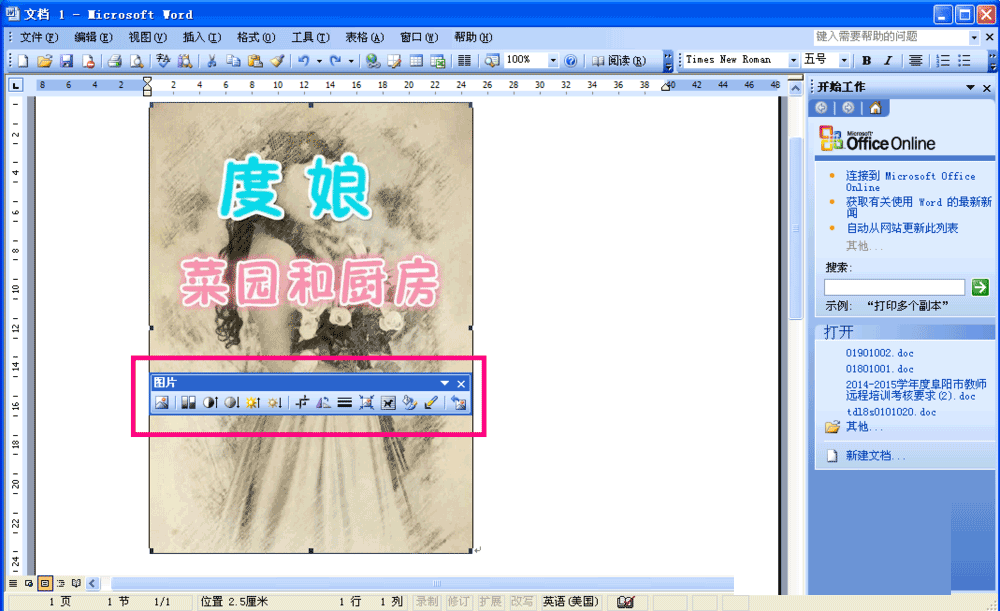
Task: Open the 格式 (Format) menu
Action: pyautogui.click(x=255, y=37)
